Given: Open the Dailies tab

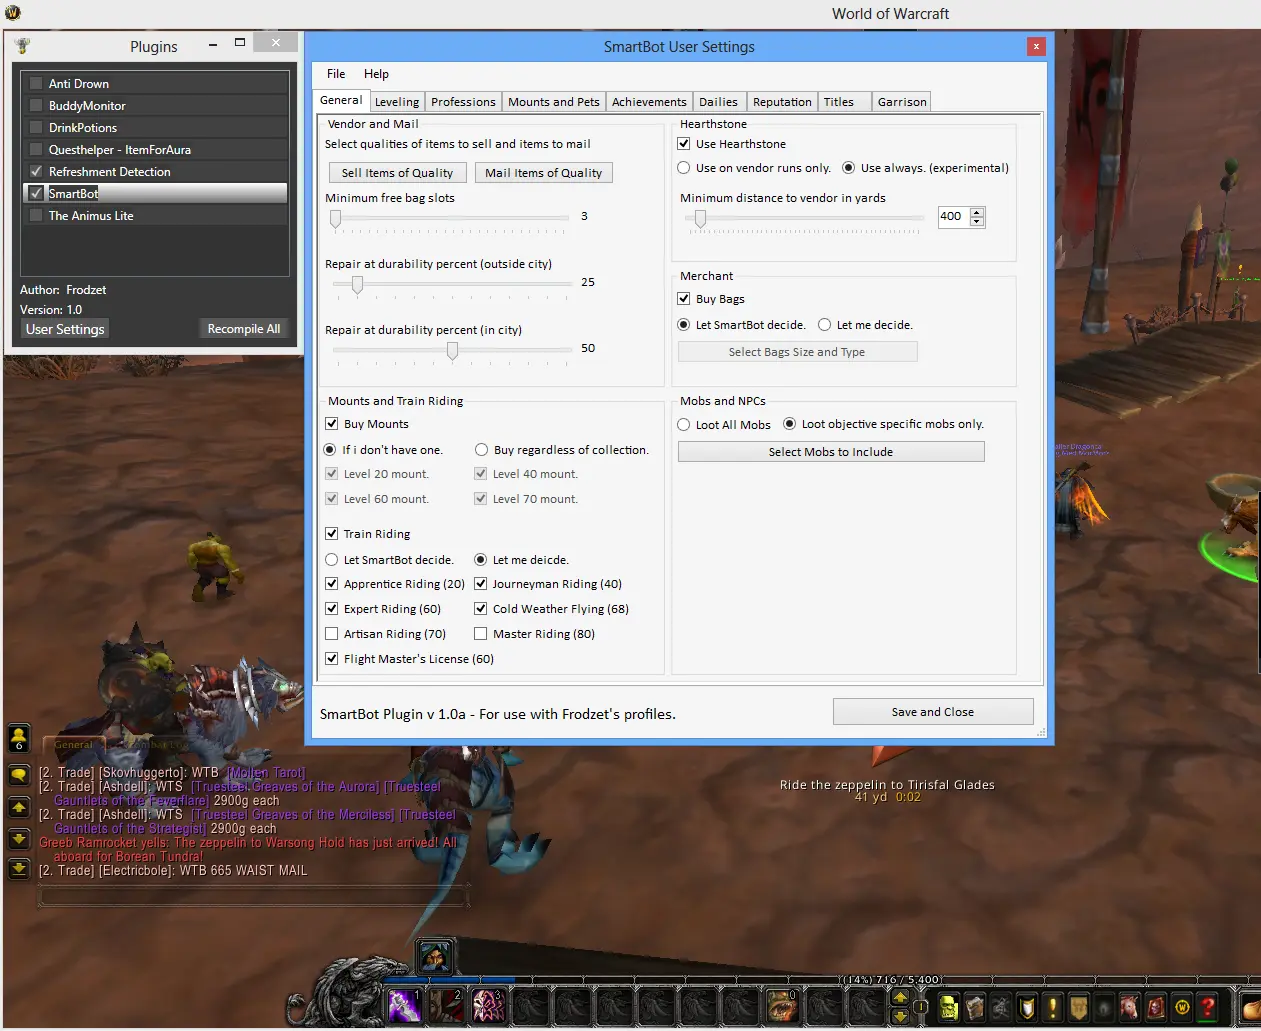Looking at the screenshot, I should (x=718, y=102).
